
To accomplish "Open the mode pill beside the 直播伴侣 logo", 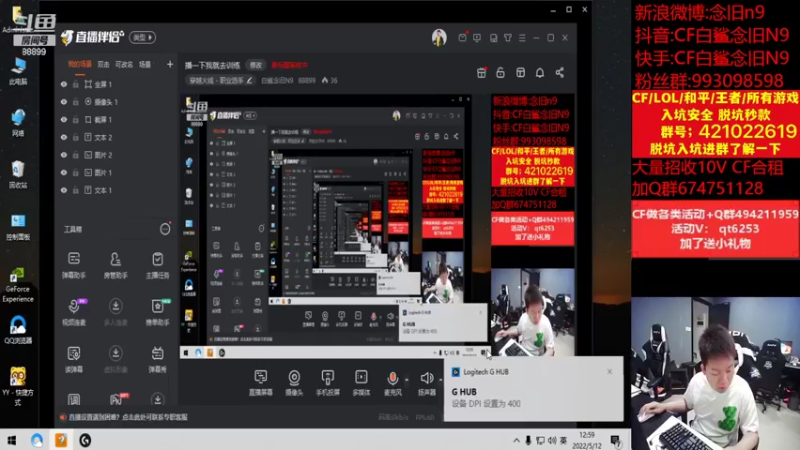I will pos(142,37).
